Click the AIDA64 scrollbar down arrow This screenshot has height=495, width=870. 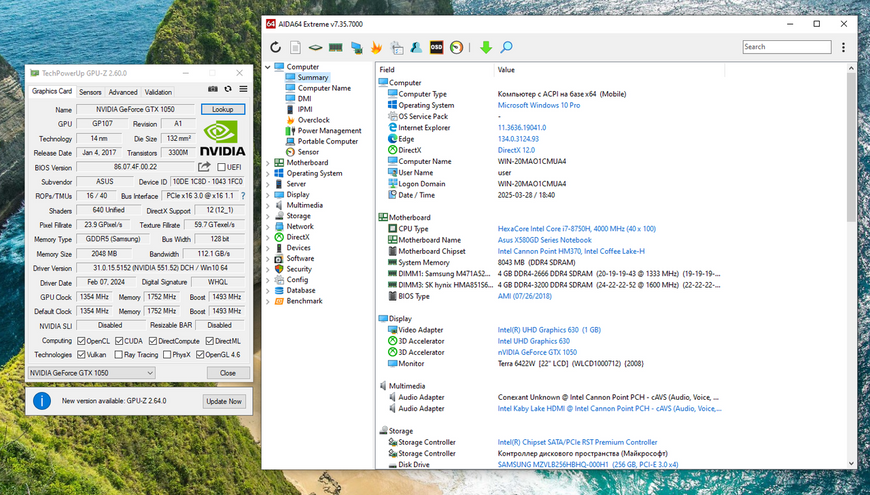point(851,463)
